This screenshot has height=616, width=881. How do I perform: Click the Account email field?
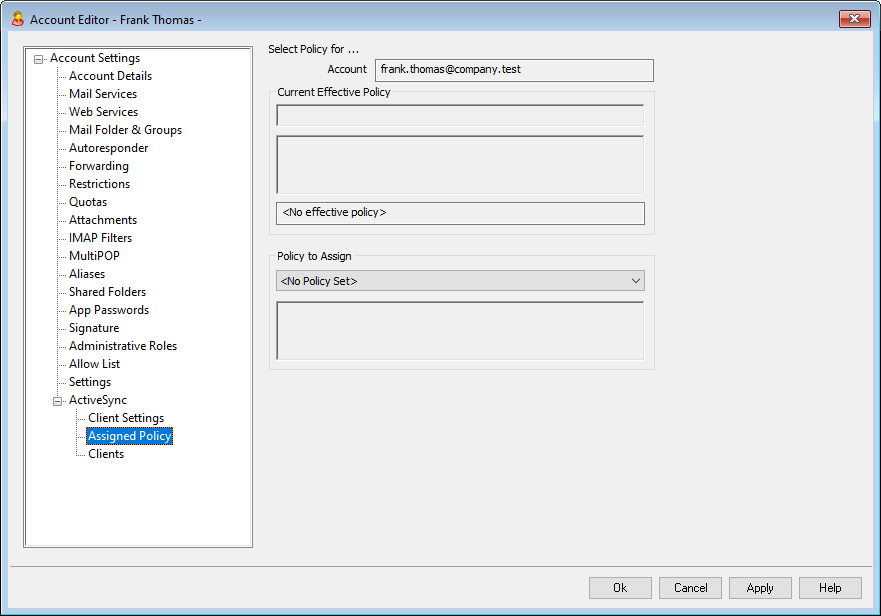514,70
